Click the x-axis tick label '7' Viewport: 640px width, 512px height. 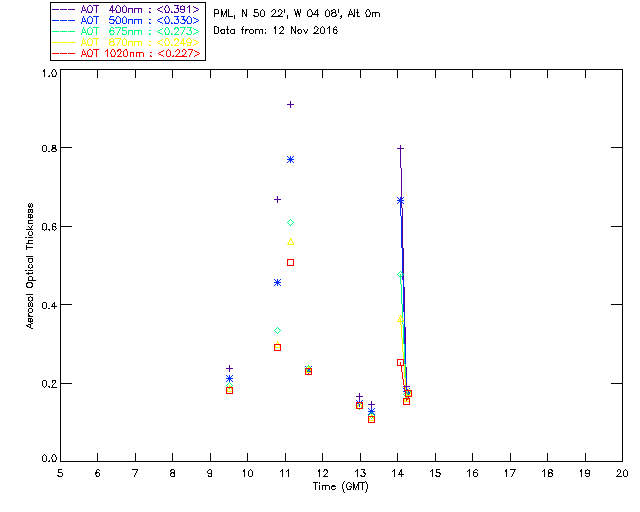(x=135, y=473)
